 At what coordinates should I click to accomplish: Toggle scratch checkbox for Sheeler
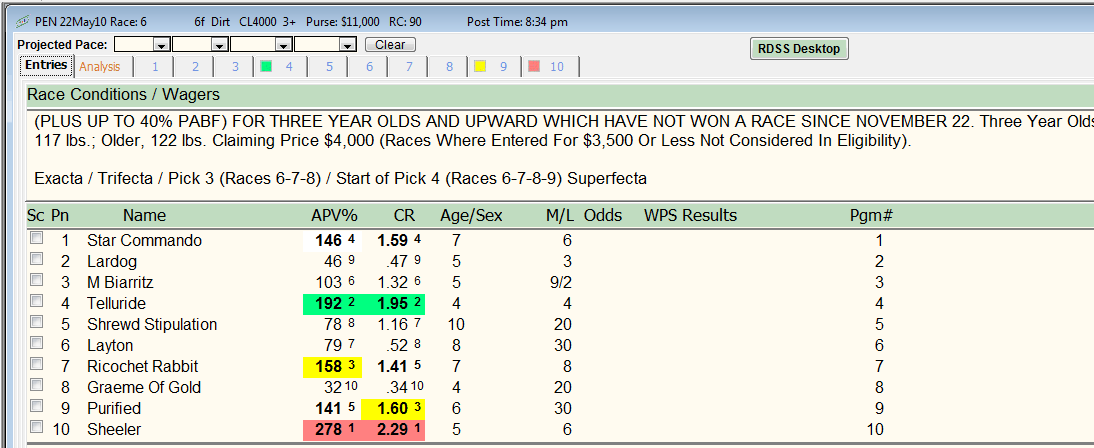pos(36,427)
